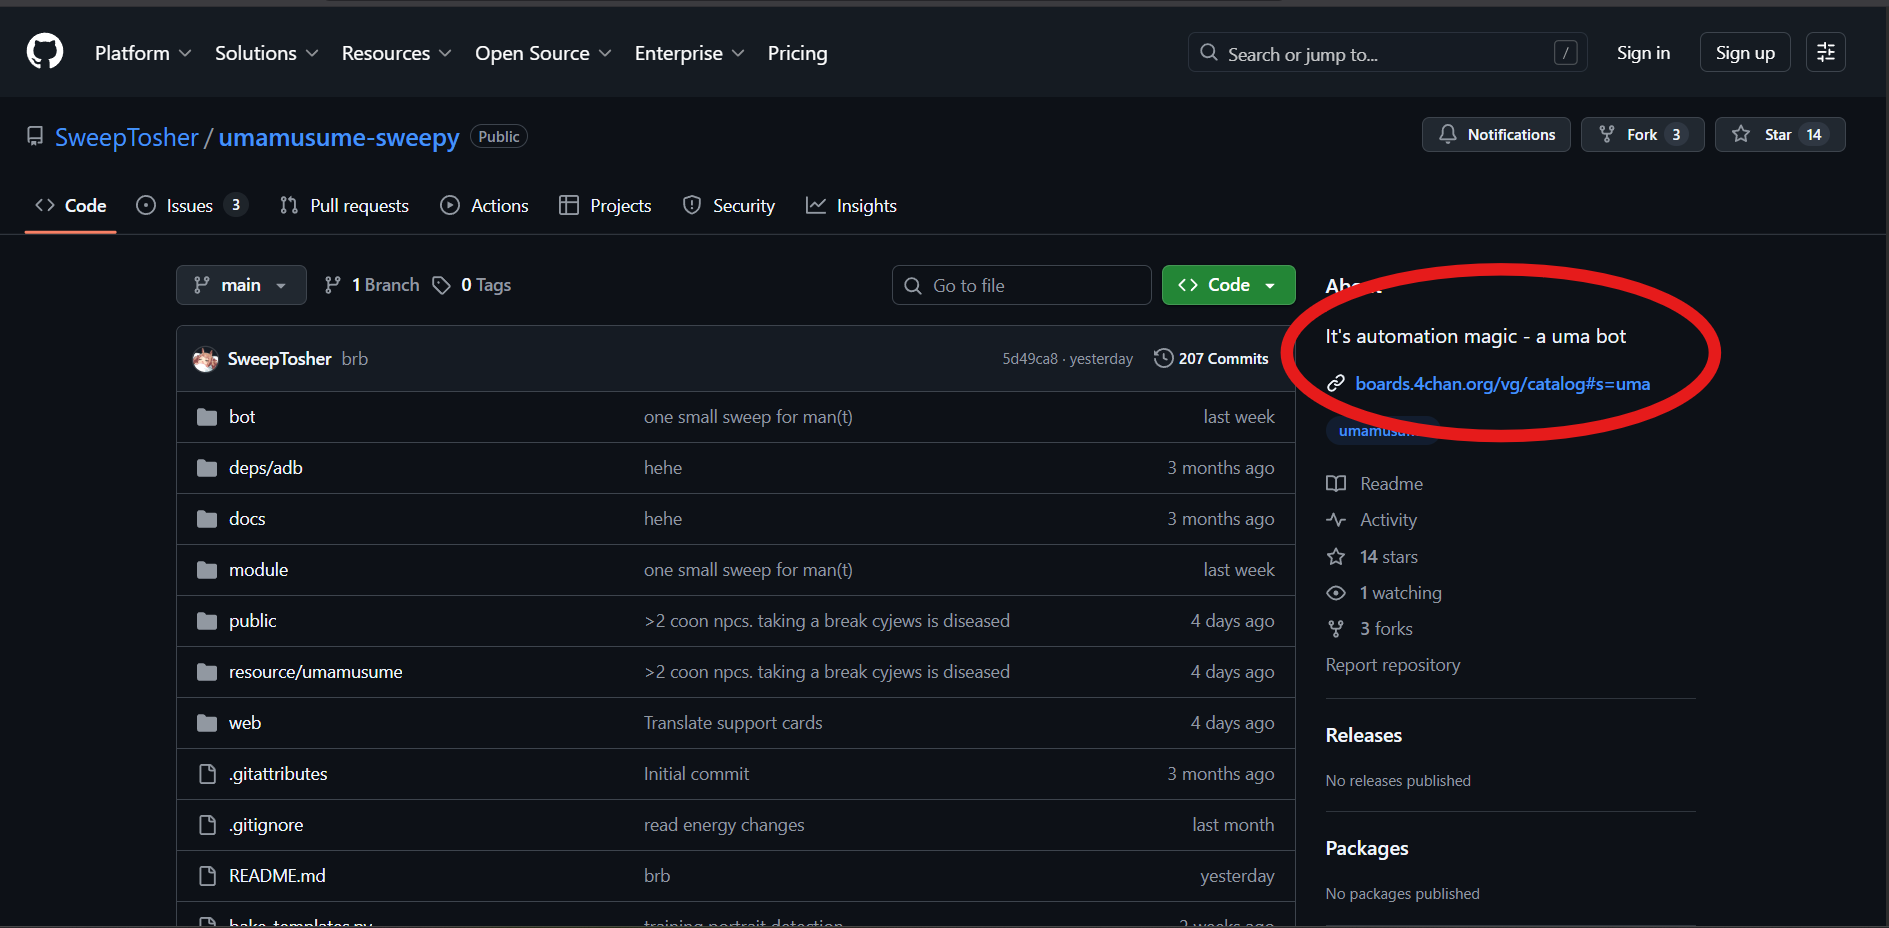The height and width of the screenshot is (928, 1889).
Task: Click the Go to file search field
Action: [x=1021, y=285]
